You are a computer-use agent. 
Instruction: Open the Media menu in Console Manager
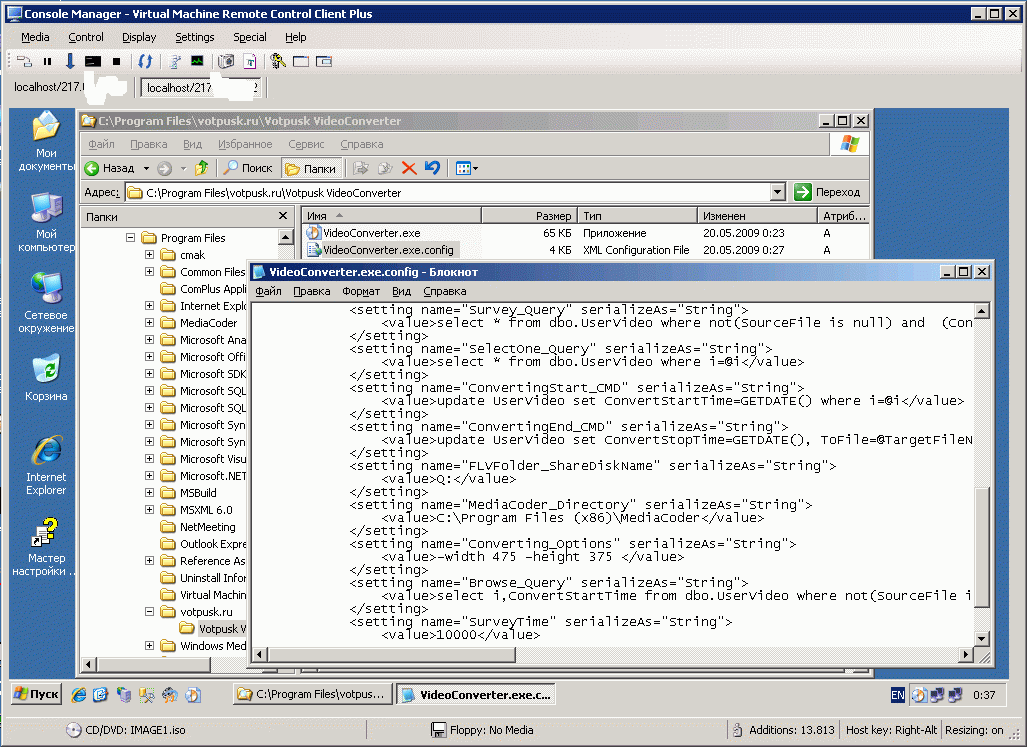35,37
